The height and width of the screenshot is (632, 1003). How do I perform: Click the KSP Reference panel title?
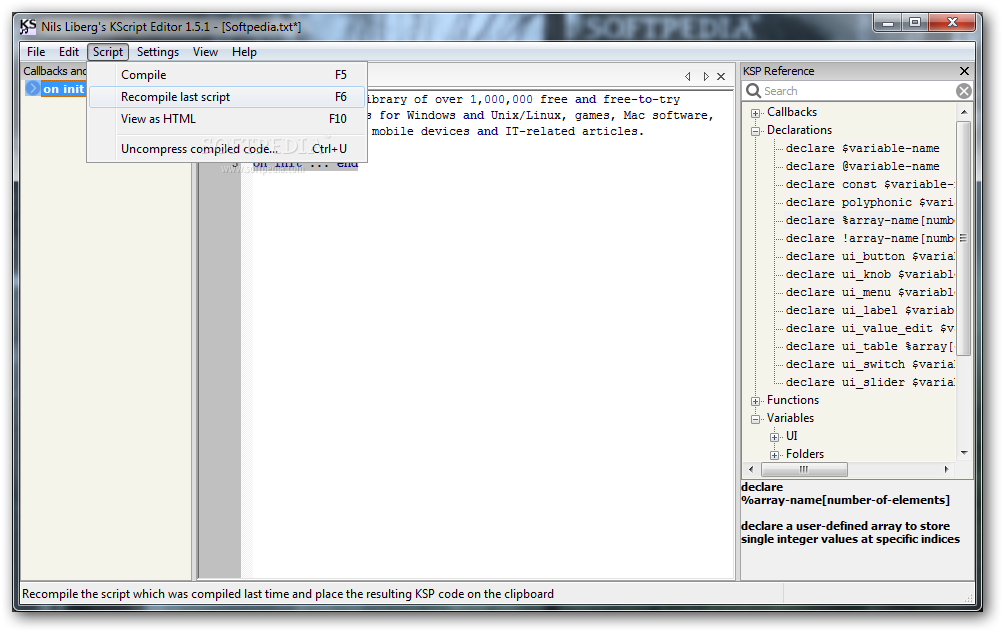(x=778, y=71)
